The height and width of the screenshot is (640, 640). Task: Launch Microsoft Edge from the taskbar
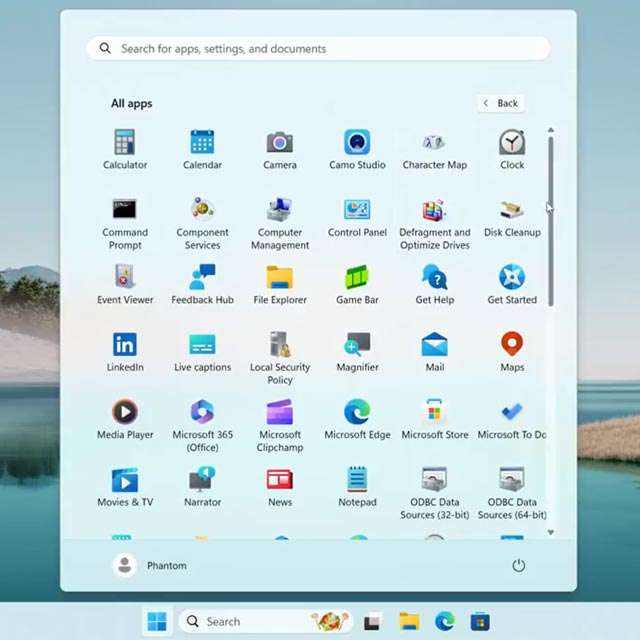click(x=444, y=621)
